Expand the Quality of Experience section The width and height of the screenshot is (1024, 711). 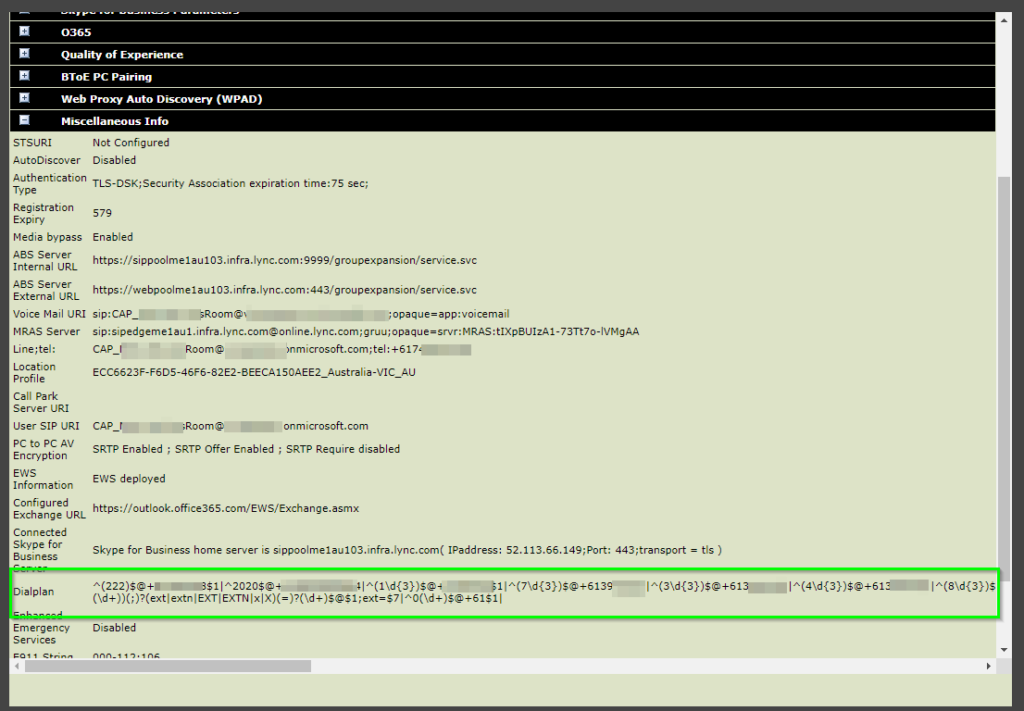24,54
